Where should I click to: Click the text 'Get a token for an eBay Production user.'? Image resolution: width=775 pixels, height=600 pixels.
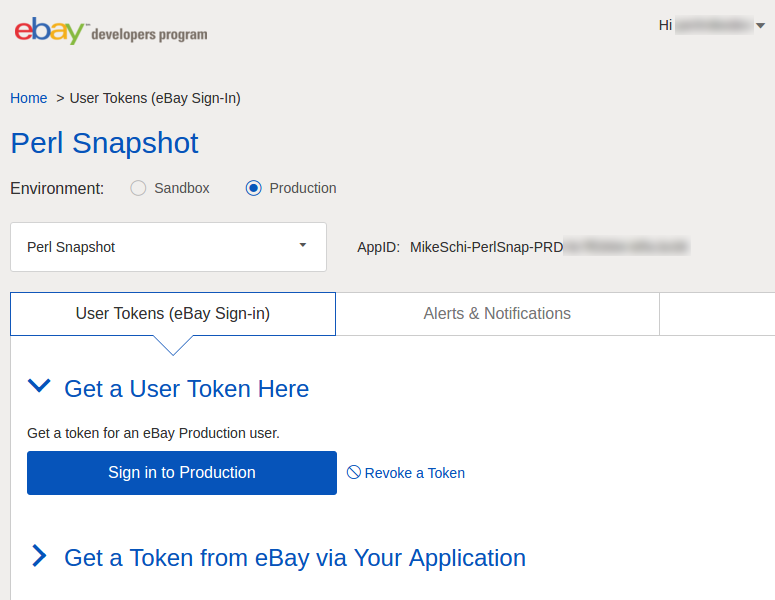pyautogui.click(x=153, y=433)
